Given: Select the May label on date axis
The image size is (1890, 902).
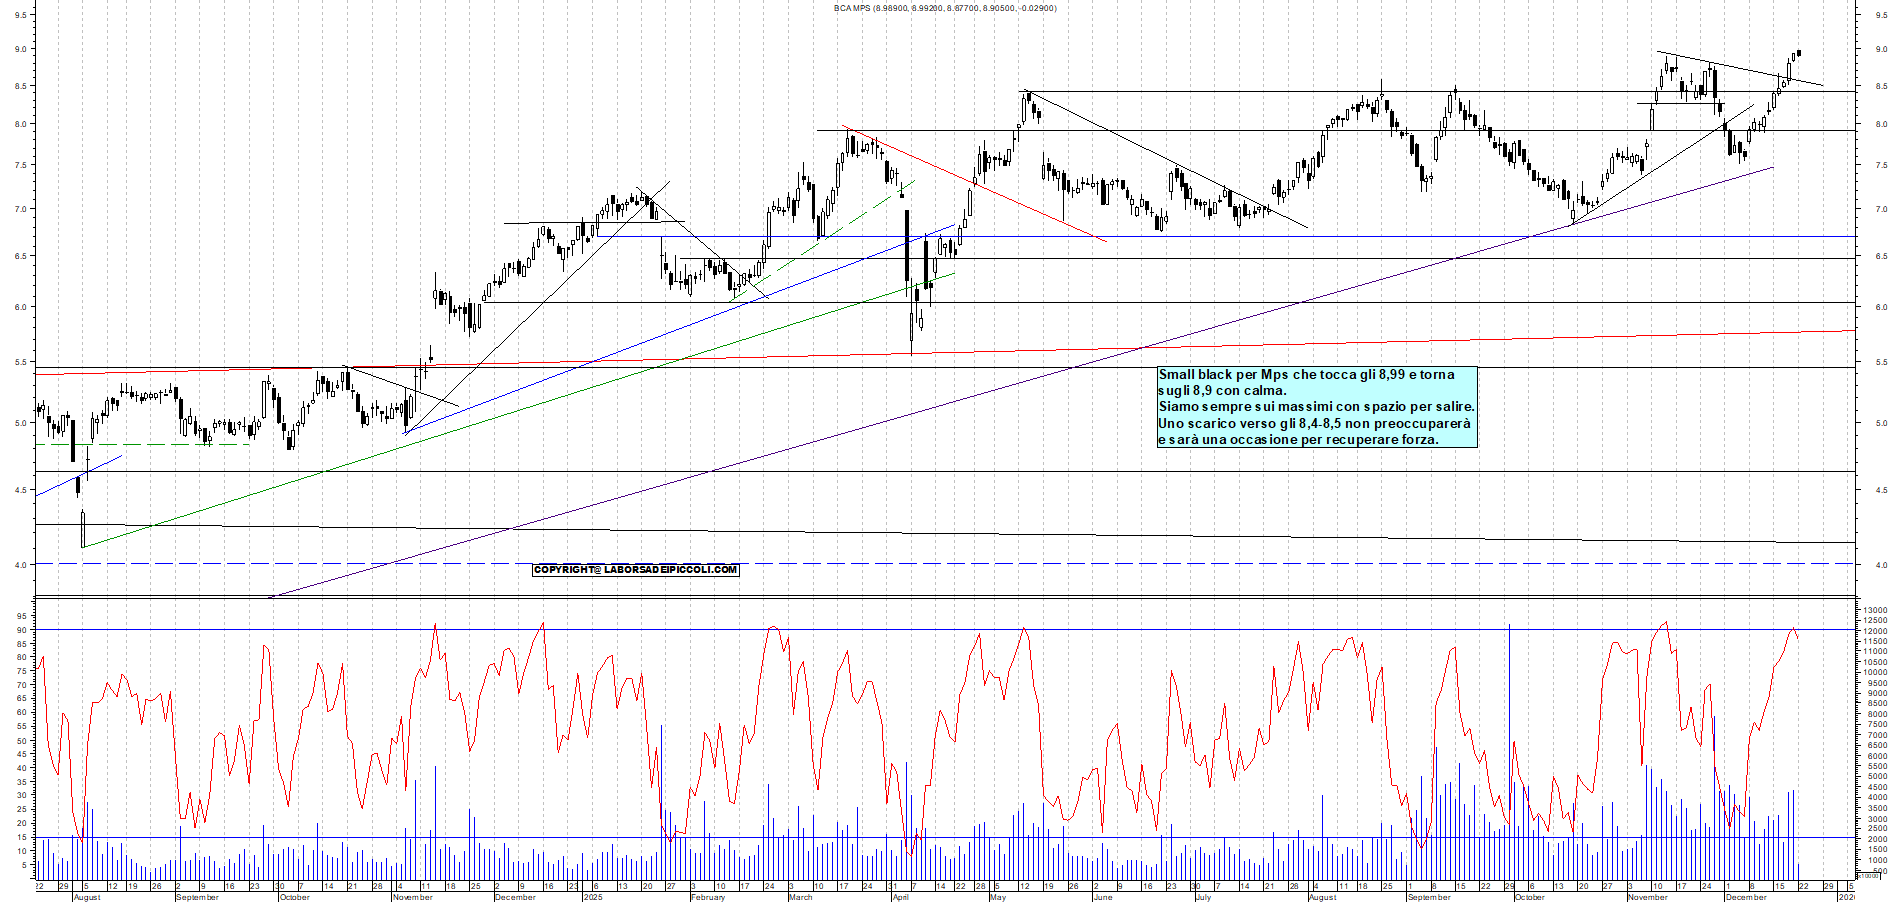Looking at the screenshot, I should click(997, 897).
